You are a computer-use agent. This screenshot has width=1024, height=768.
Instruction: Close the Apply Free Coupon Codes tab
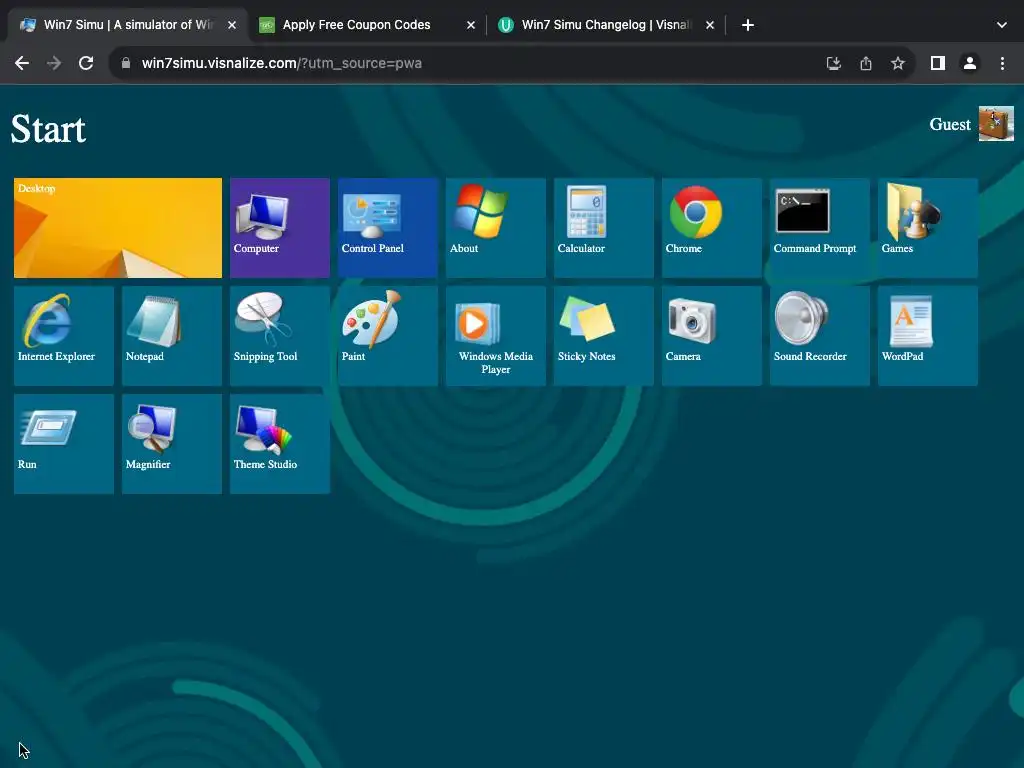point(471,25)
